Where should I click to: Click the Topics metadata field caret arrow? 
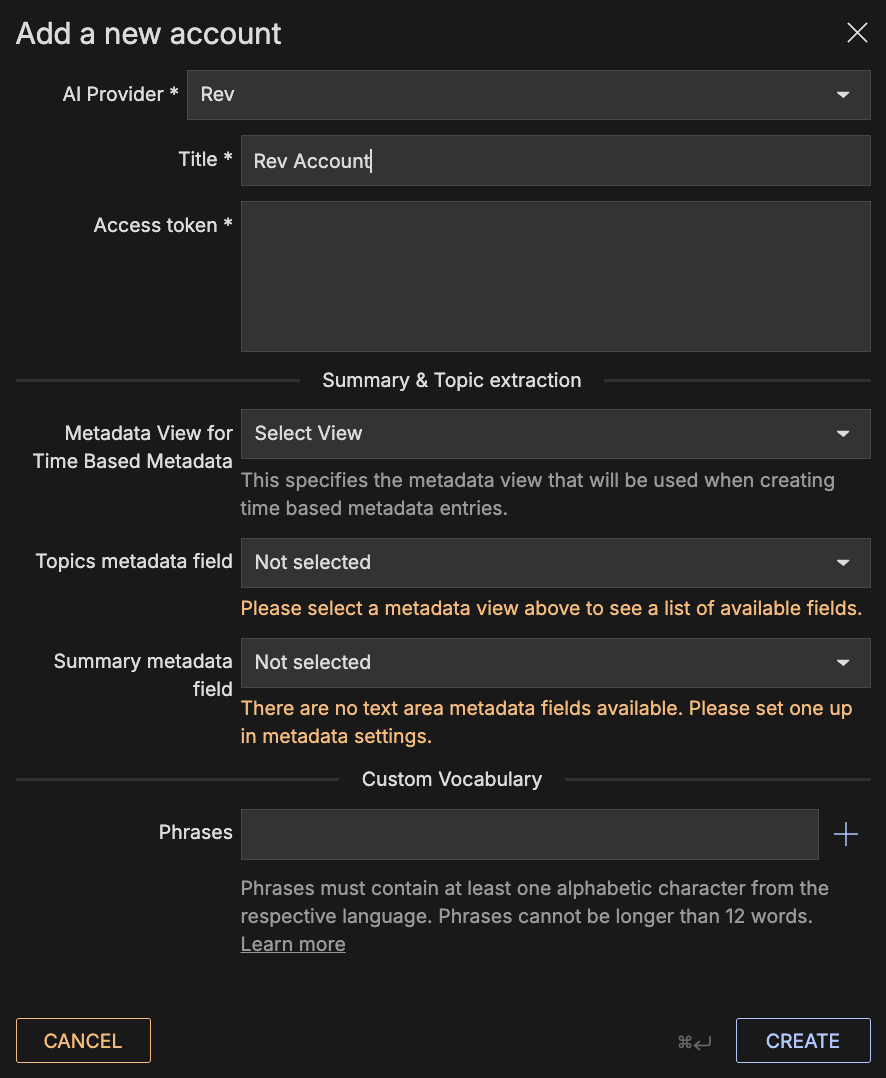[843, 563]
